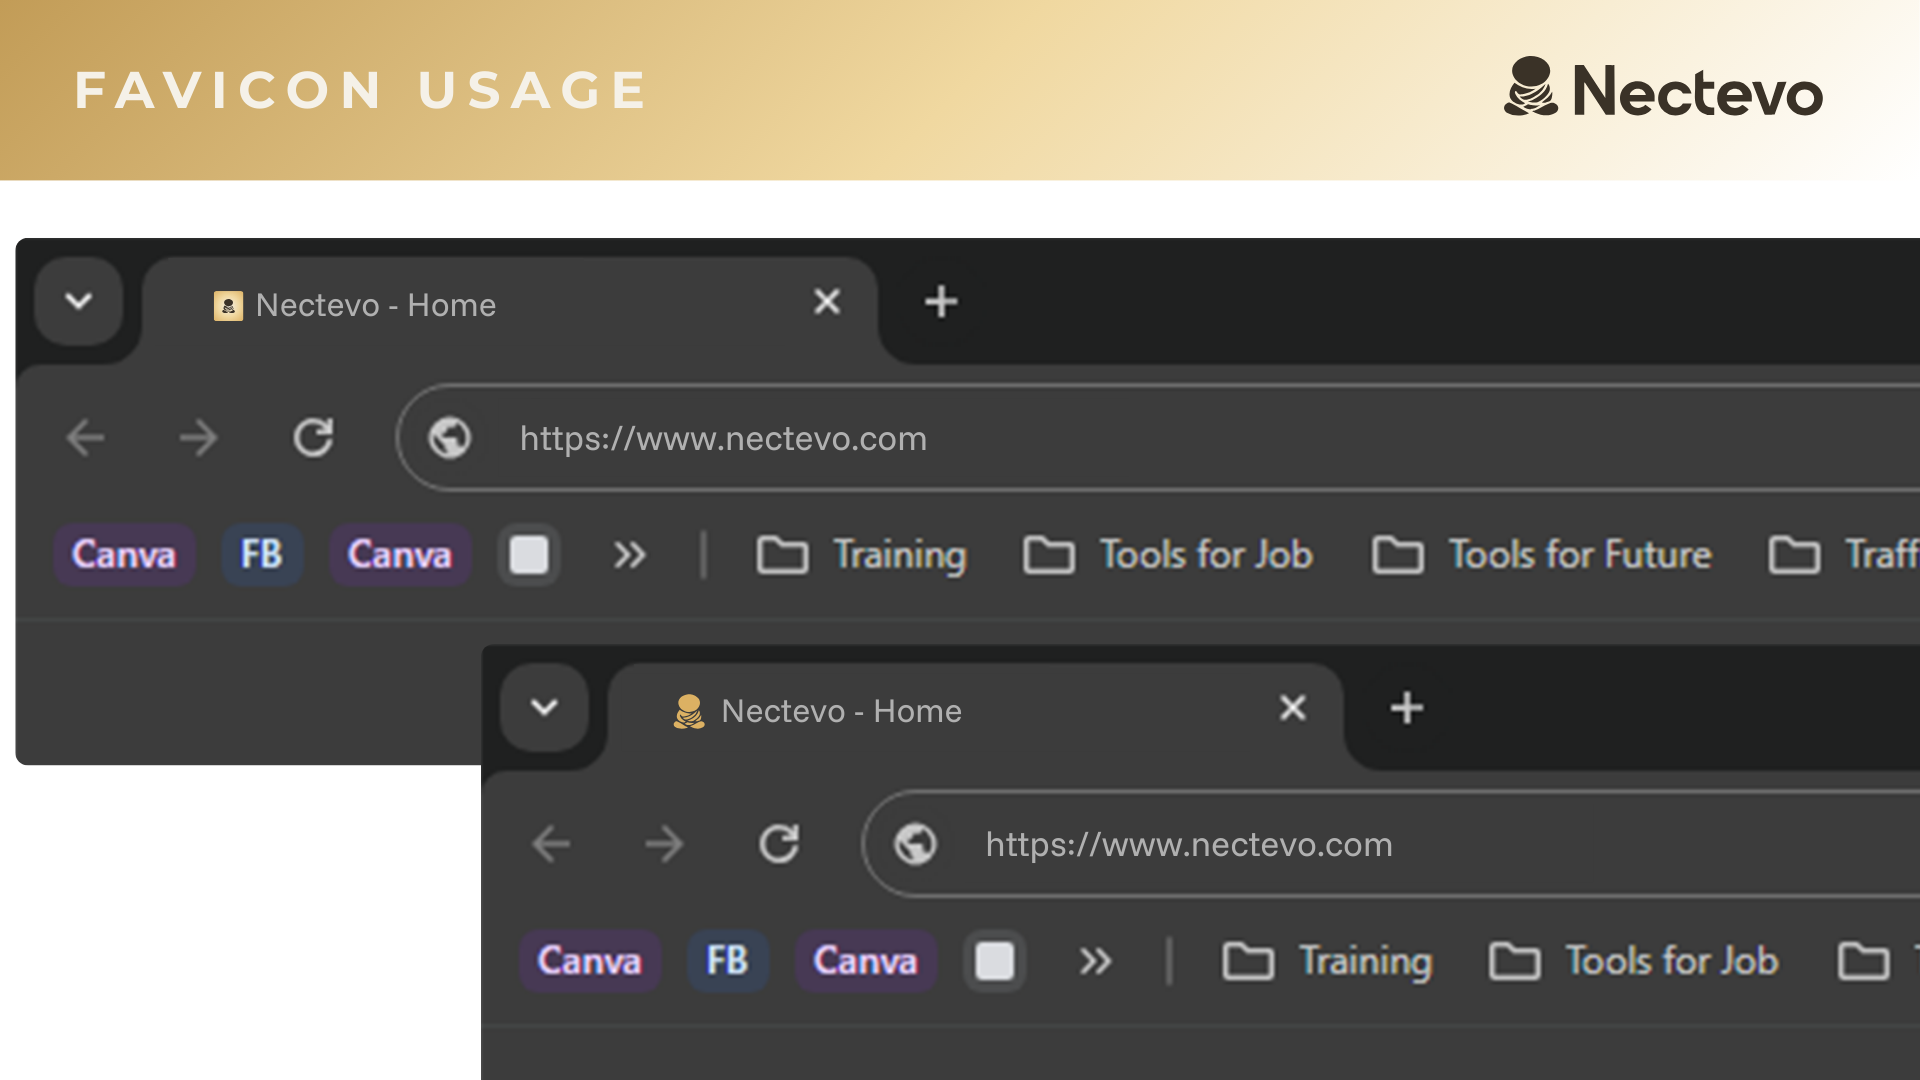The height and width of the screenshot is (1080, 1920).
Task: Click the reload icon in top browser
Action: pos(313,438)
